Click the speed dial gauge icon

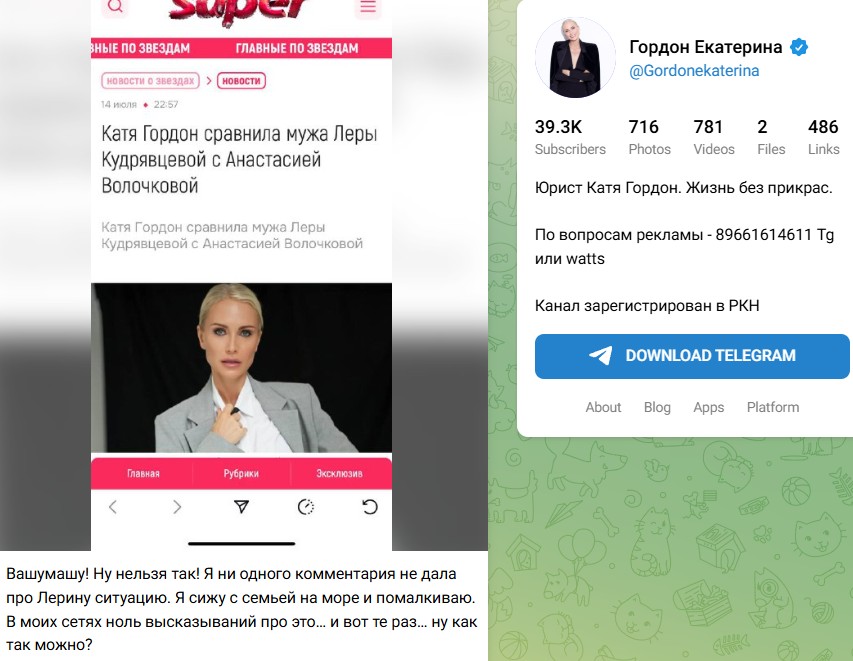[306, 507]
